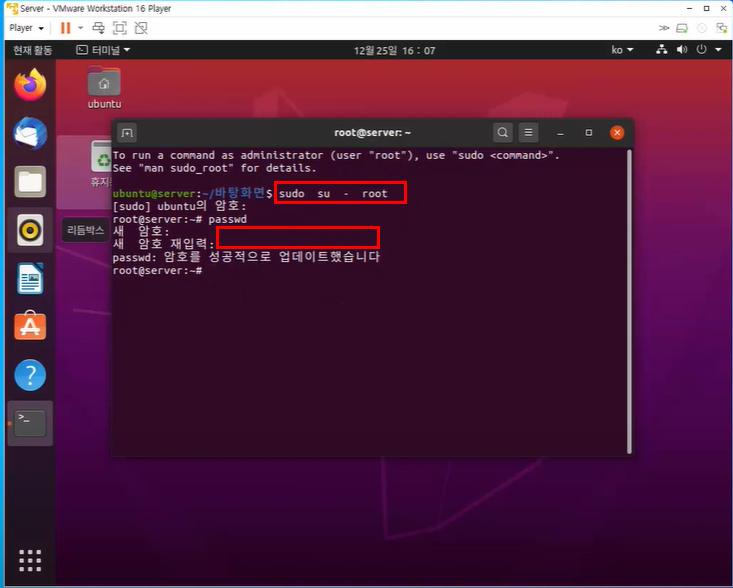Screen dimensions: 733x588
Task: Close the root@server terminal window
Action: pos(617,133)
